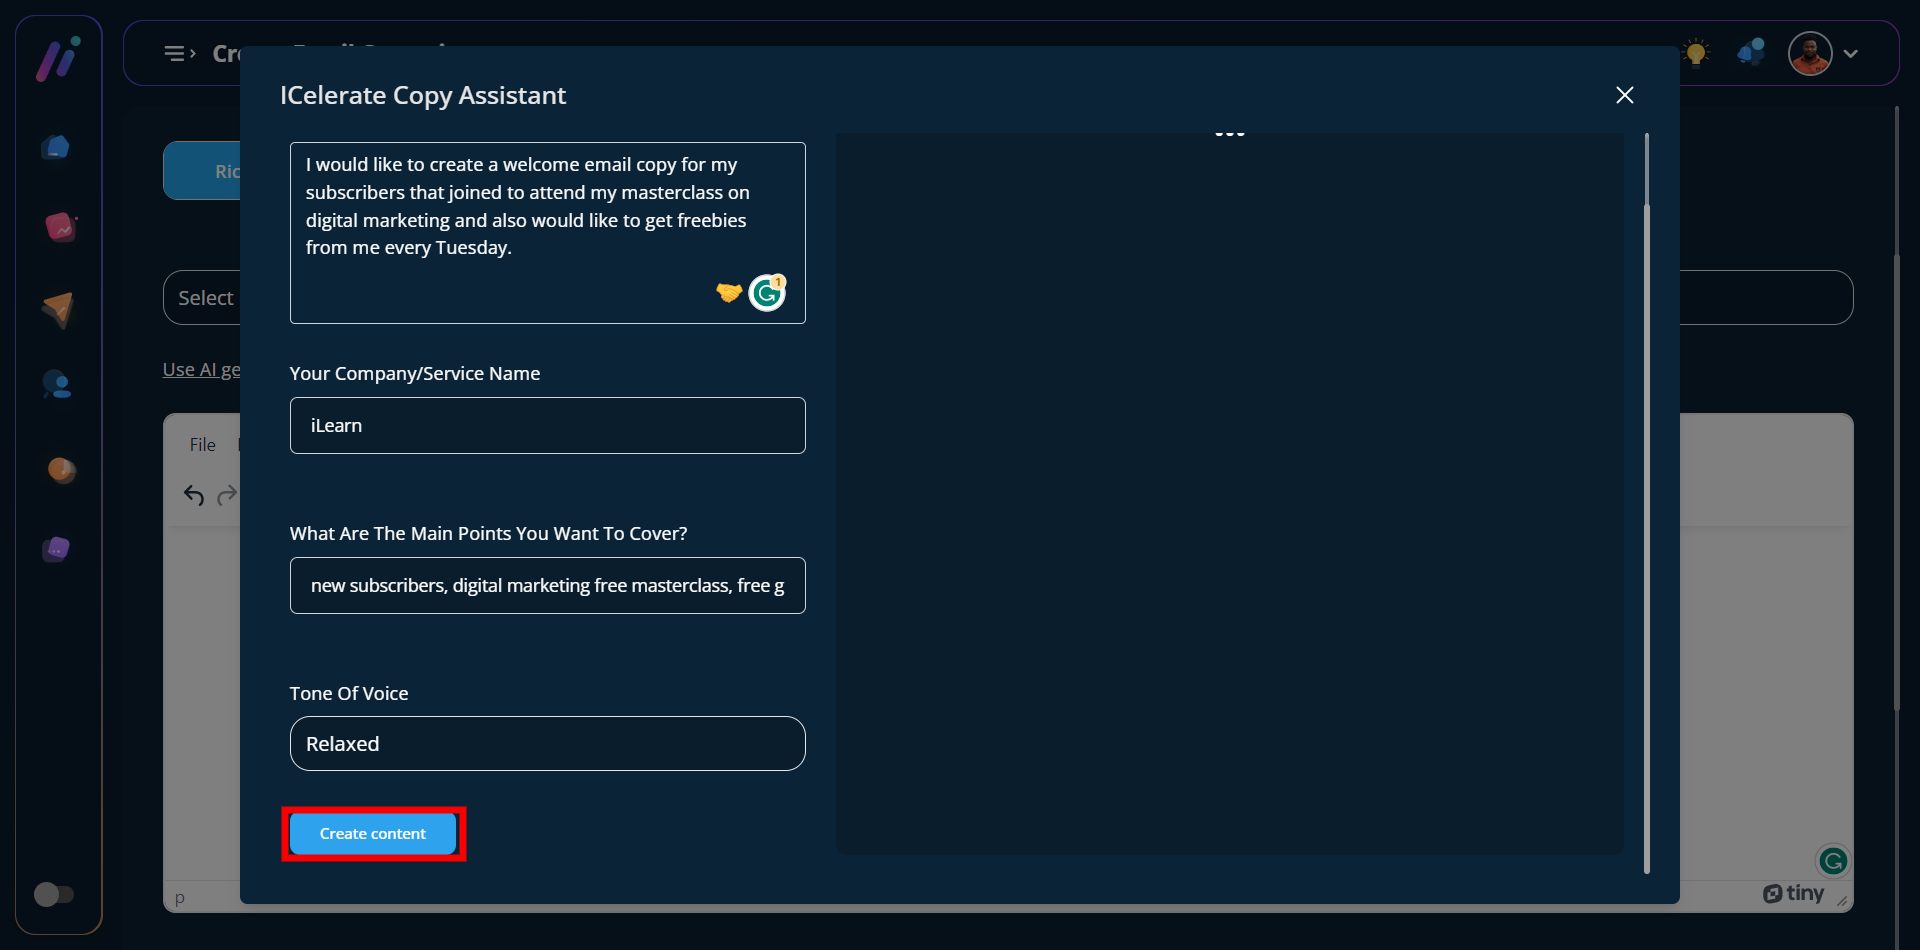Toggle the theme switch at sidebar bottom
Screen dimensions: 1920x950
coord(53,894)
